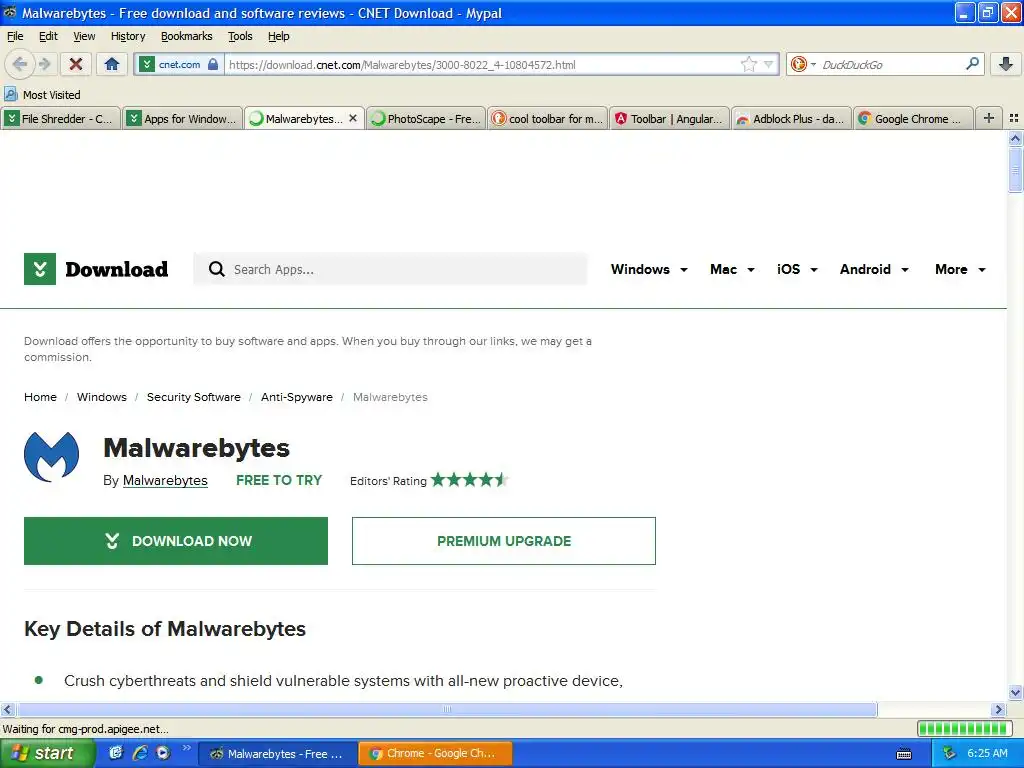Viewport: 1024px width, 768px height.
Task: Open the Help menu
Action: point(278,36)
